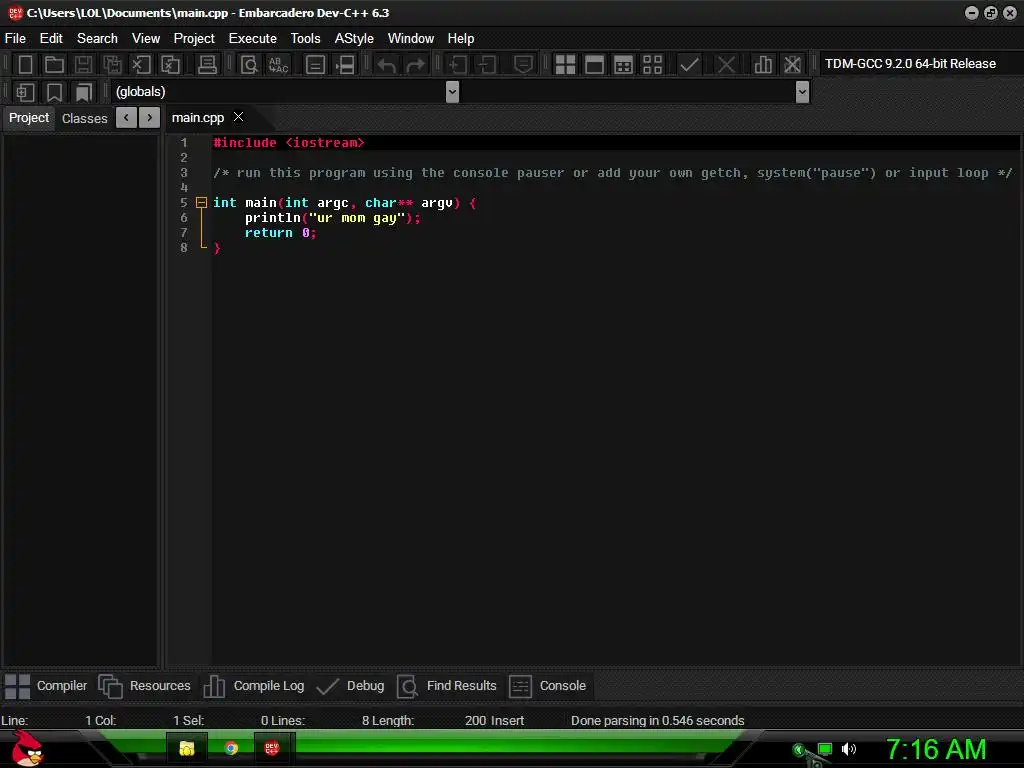Open the Compiler bottom panel tab
This screenshot has height=768, width=1024.
tap(46, 686)
